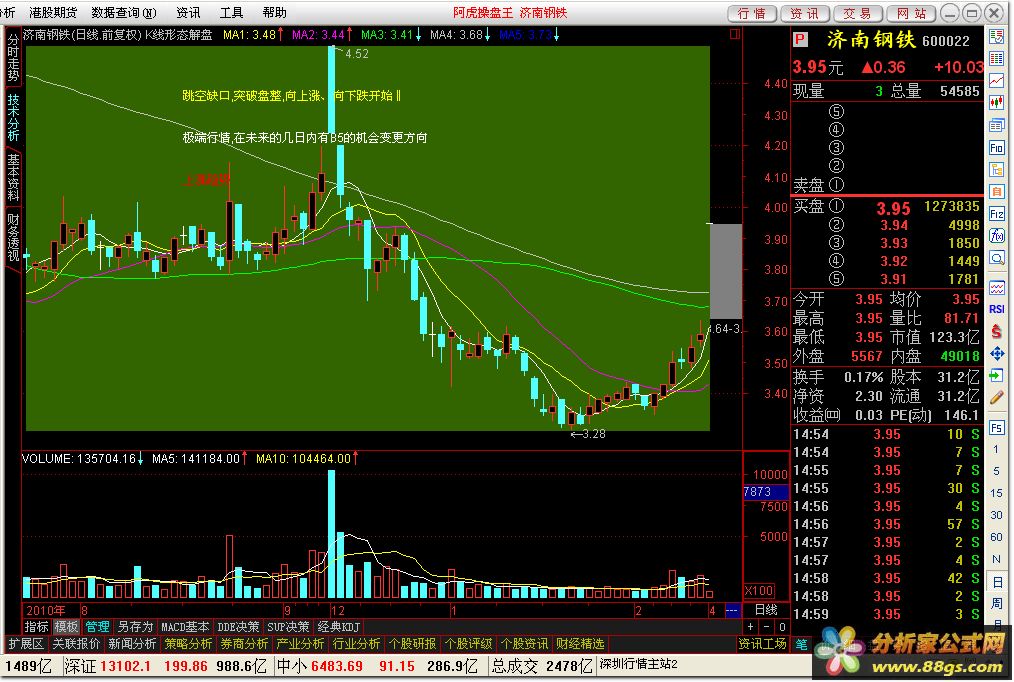Click the FS icon in the right toolbar
The height and width of the screenshot is (682, 1014).
pos(997,427)
